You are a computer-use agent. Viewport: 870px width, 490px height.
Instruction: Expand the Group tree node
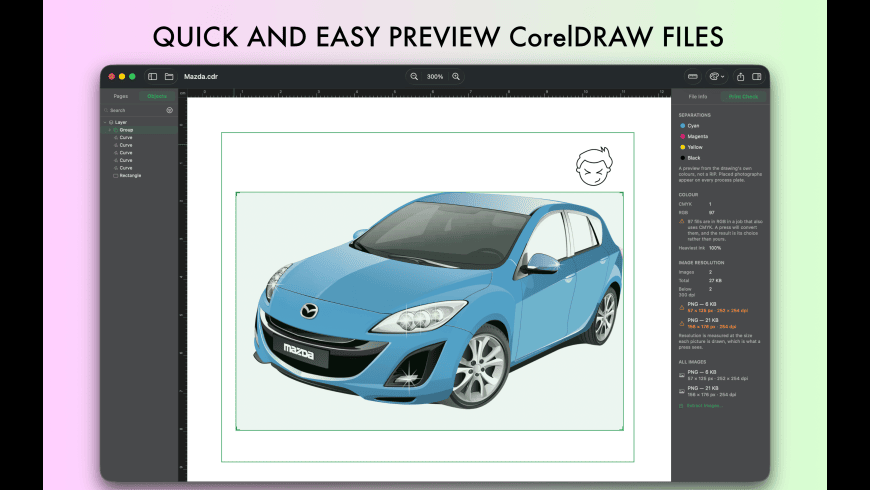[x=109, y=130]
